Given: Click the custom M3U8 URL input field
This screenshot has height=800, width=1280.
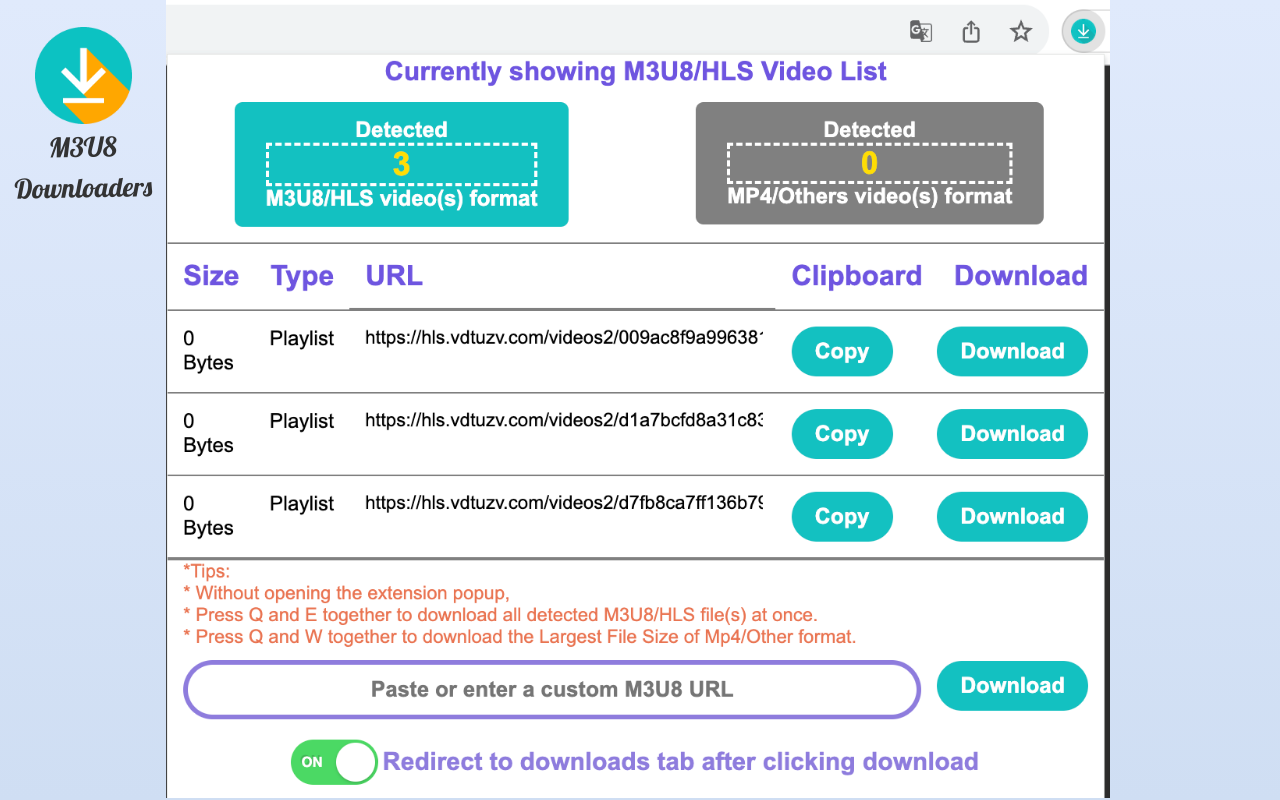Looking at the screenshot, I should [x=551, y=689].
